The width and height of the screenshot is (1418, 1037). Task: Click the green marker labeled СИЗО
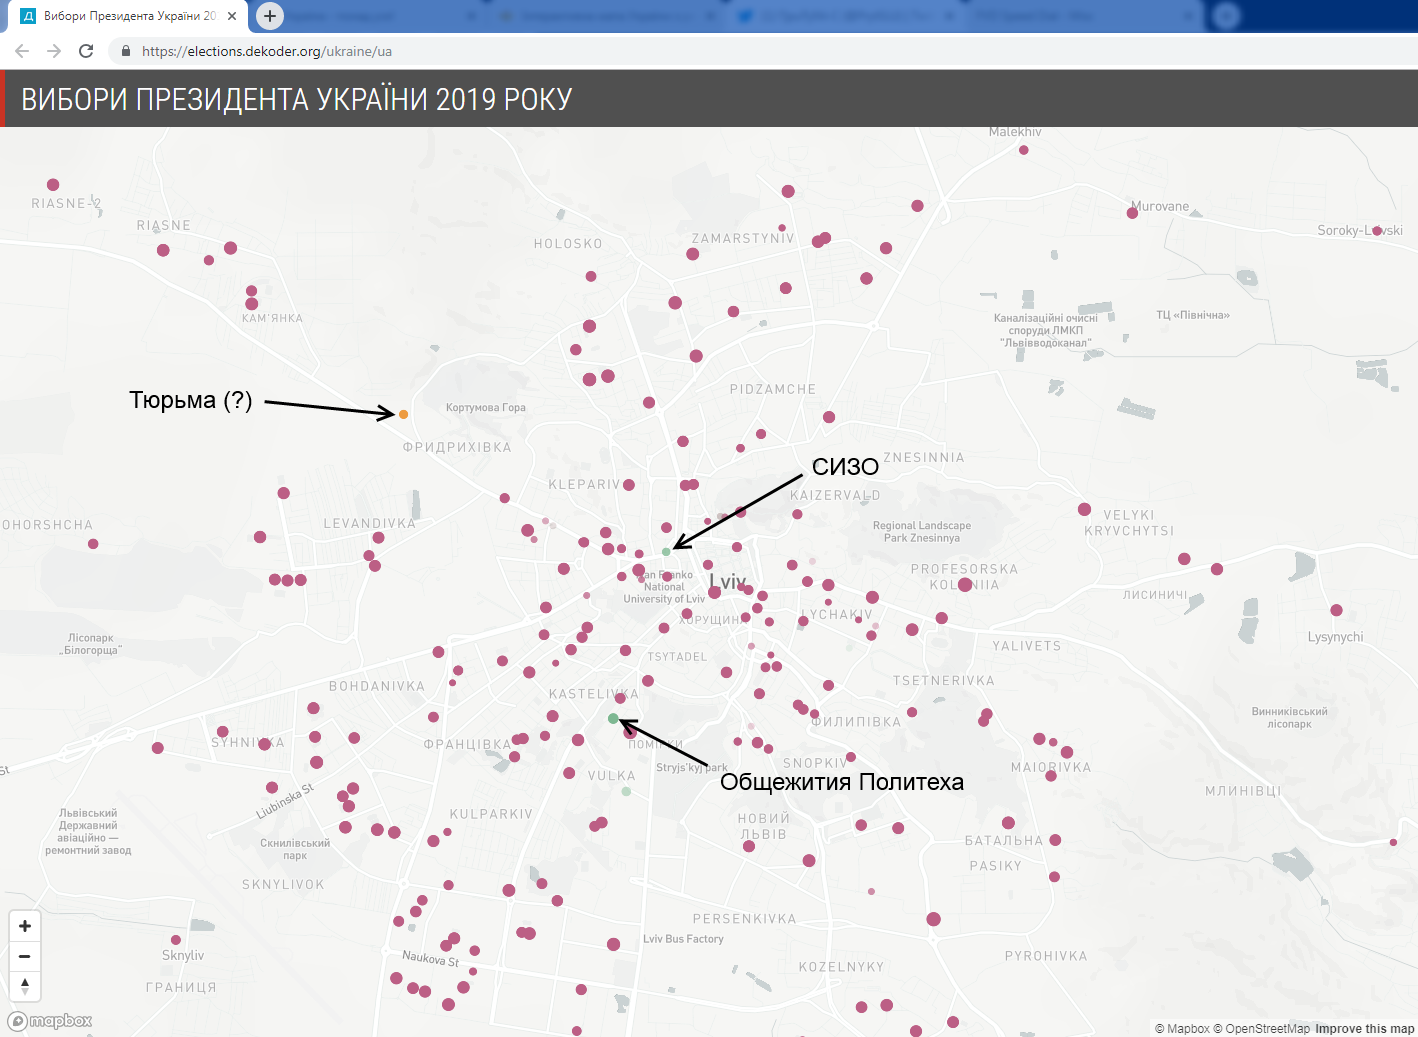pos(666,552)
